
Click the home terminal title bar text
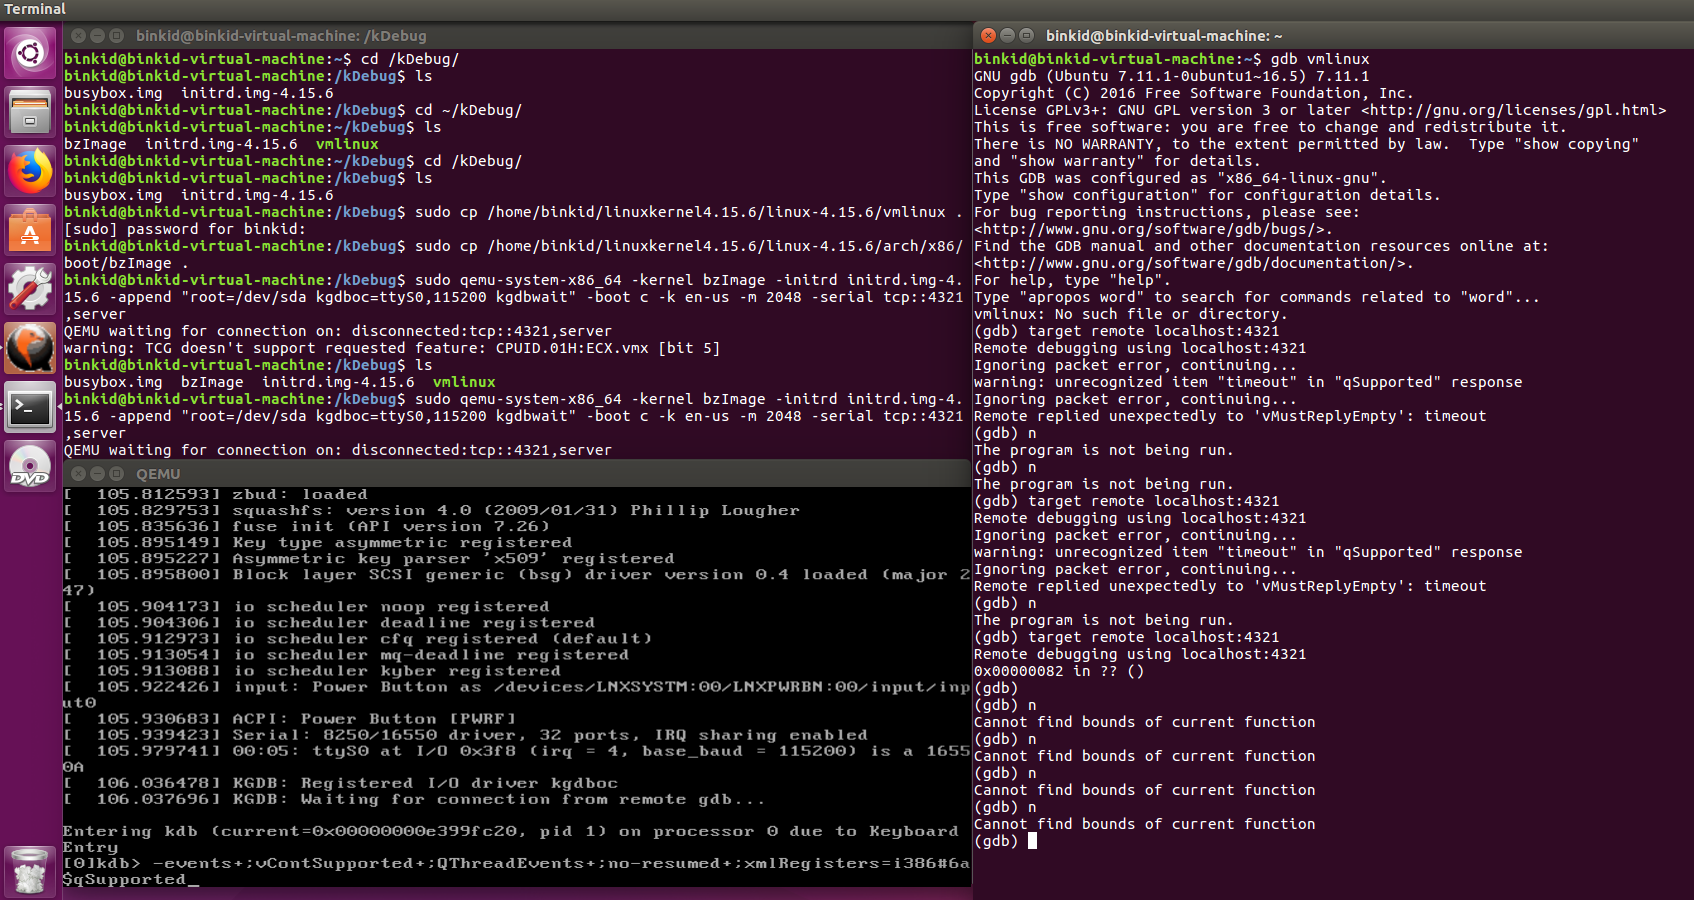pyautogui.click(x=1164, y=36)
